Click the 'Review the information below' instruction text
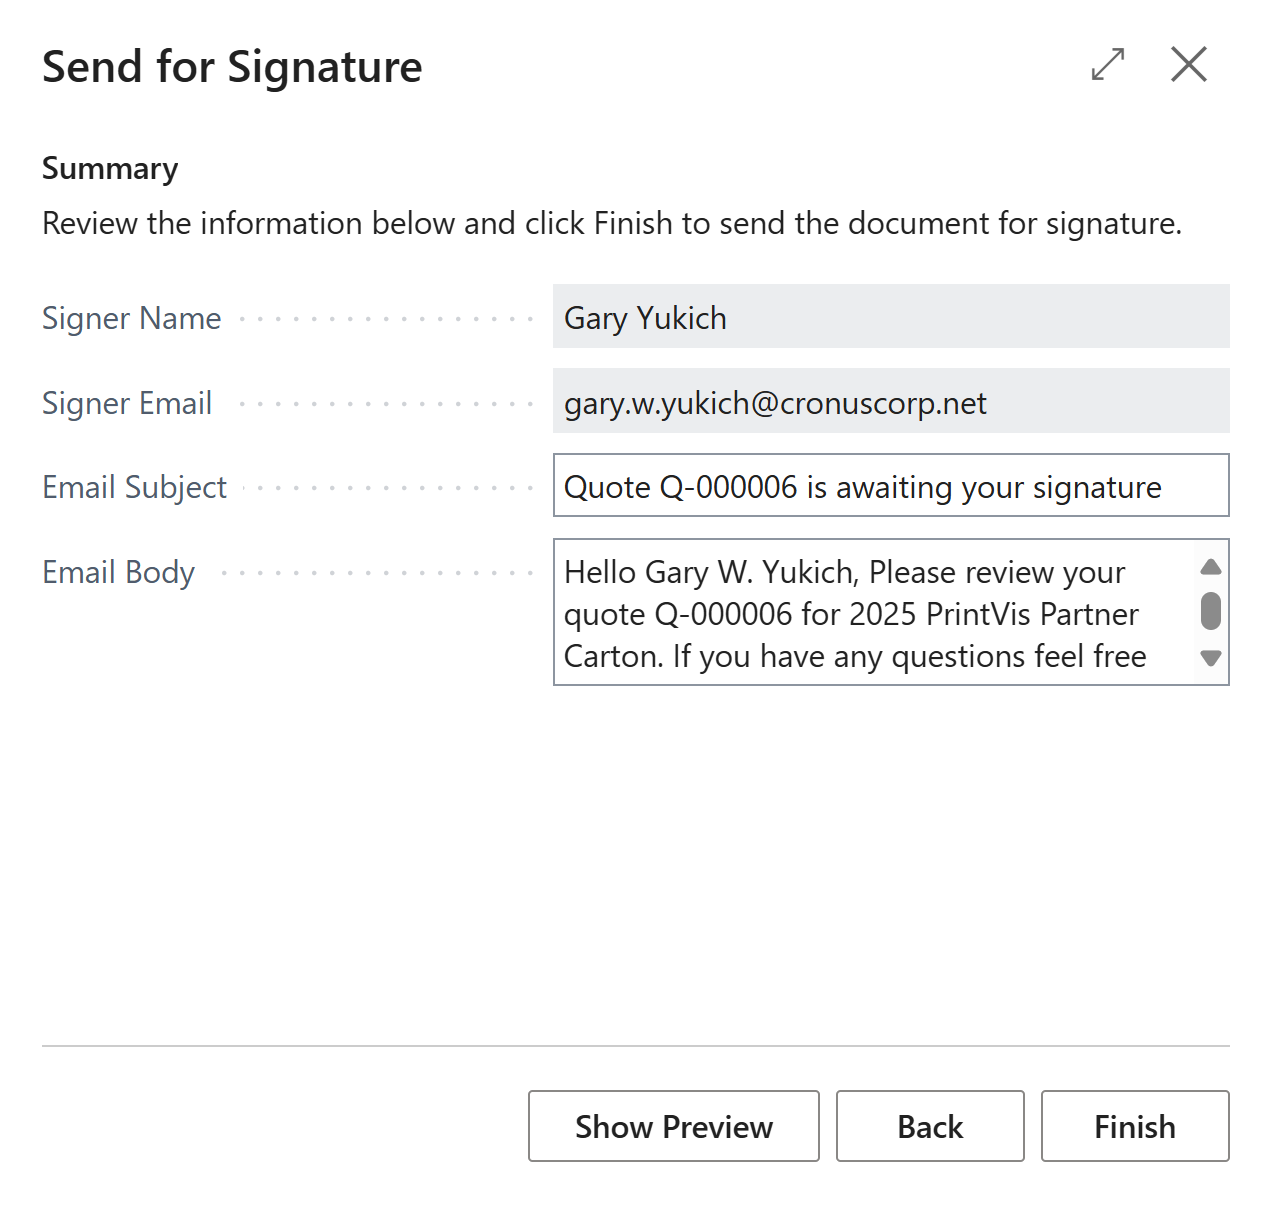 click(612, 223)
